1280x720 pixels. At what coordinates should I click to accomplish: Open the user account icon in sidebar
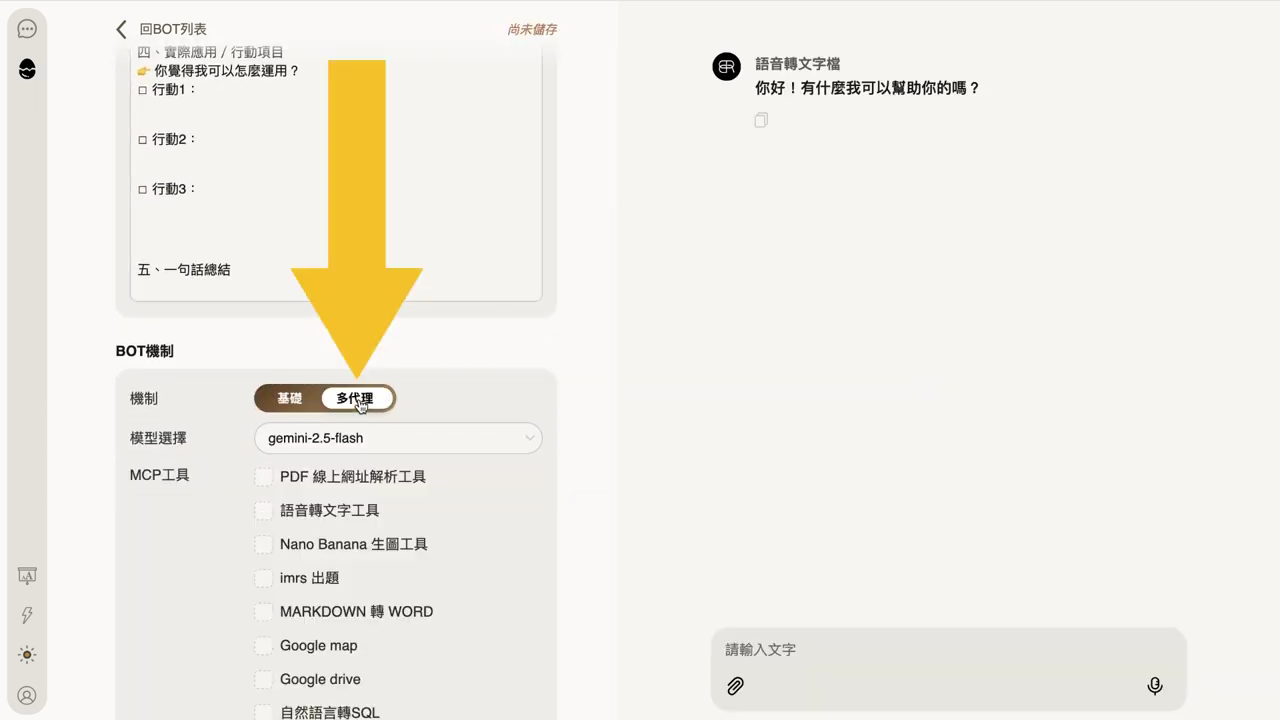(27, 695)
